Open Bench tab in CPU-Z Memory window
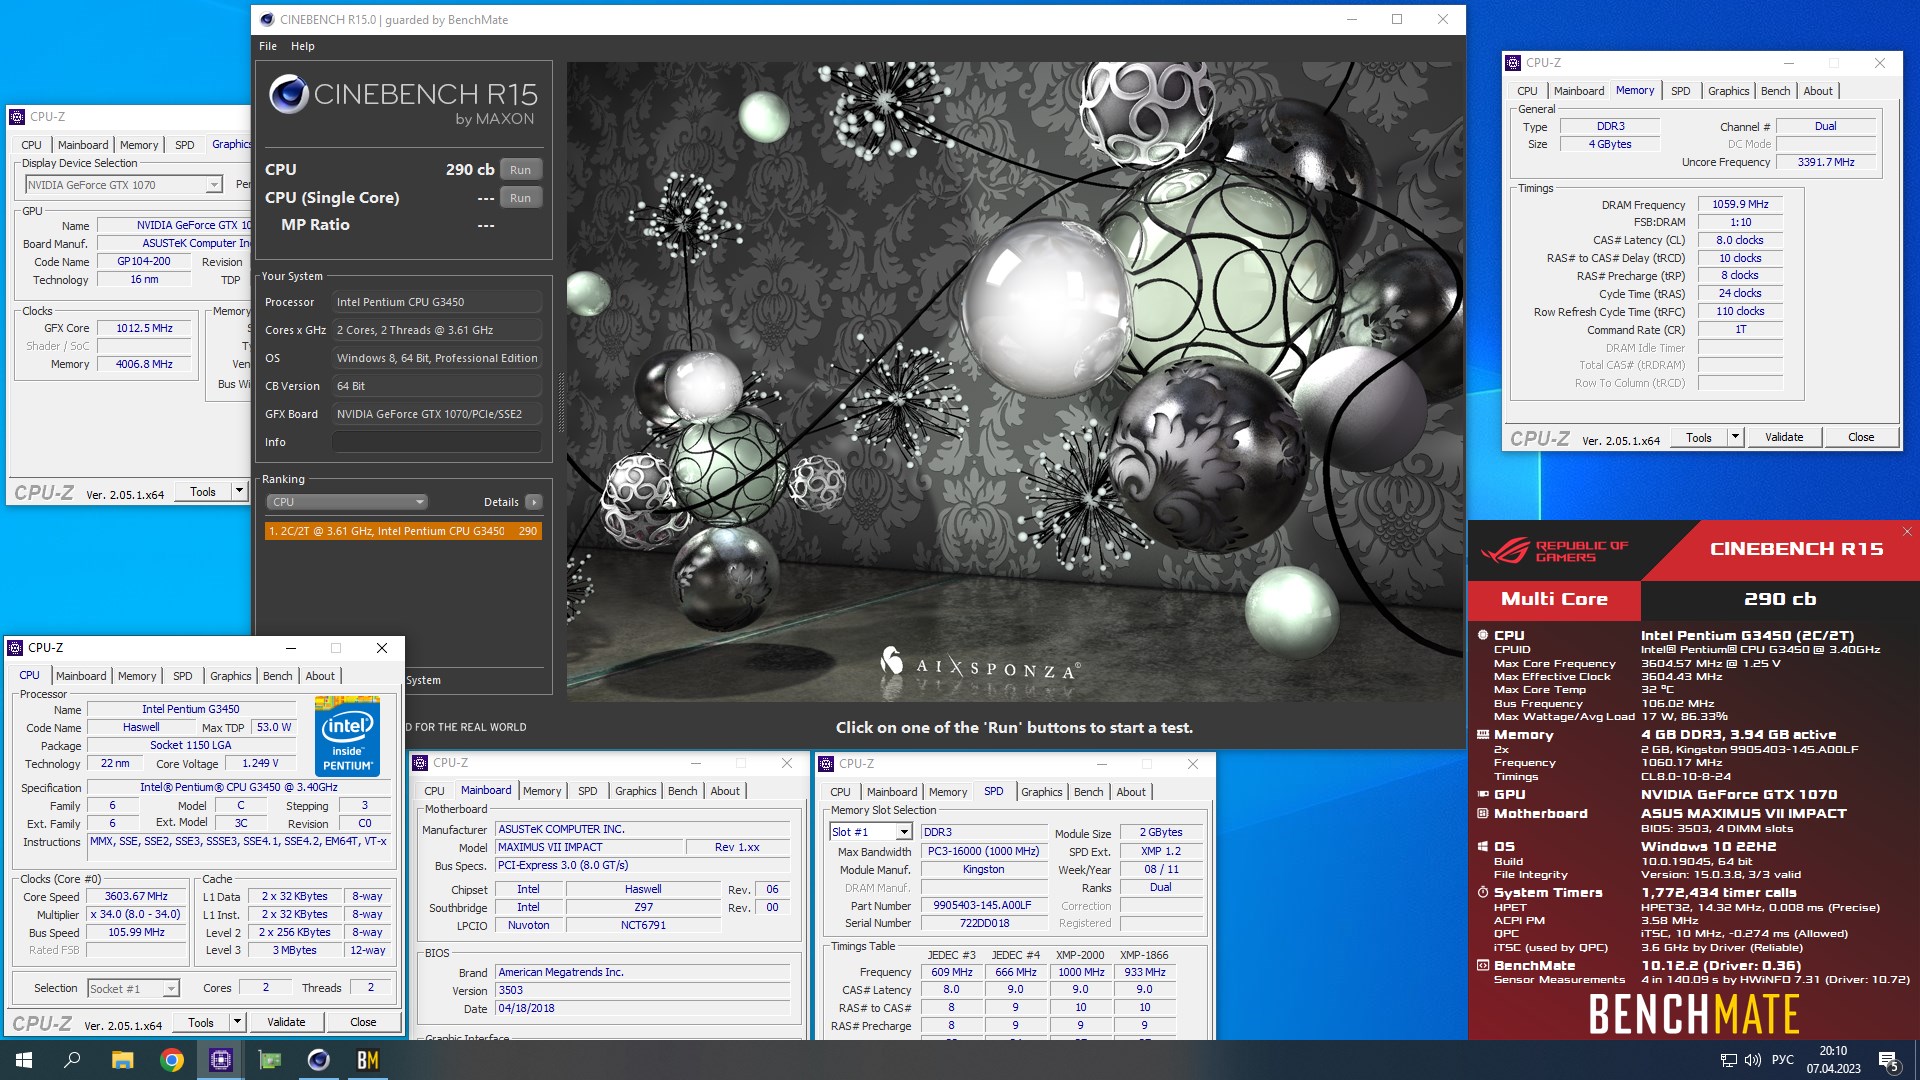The height and width of the screenshot is (1080, 1920). click(x=1776, y=91)
